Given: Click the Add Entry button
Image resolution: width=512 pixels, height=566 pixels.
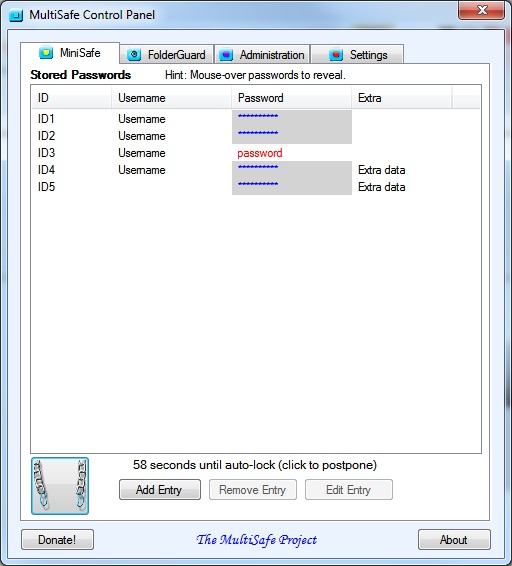Looking at the screenshot, I should (160, 489).
